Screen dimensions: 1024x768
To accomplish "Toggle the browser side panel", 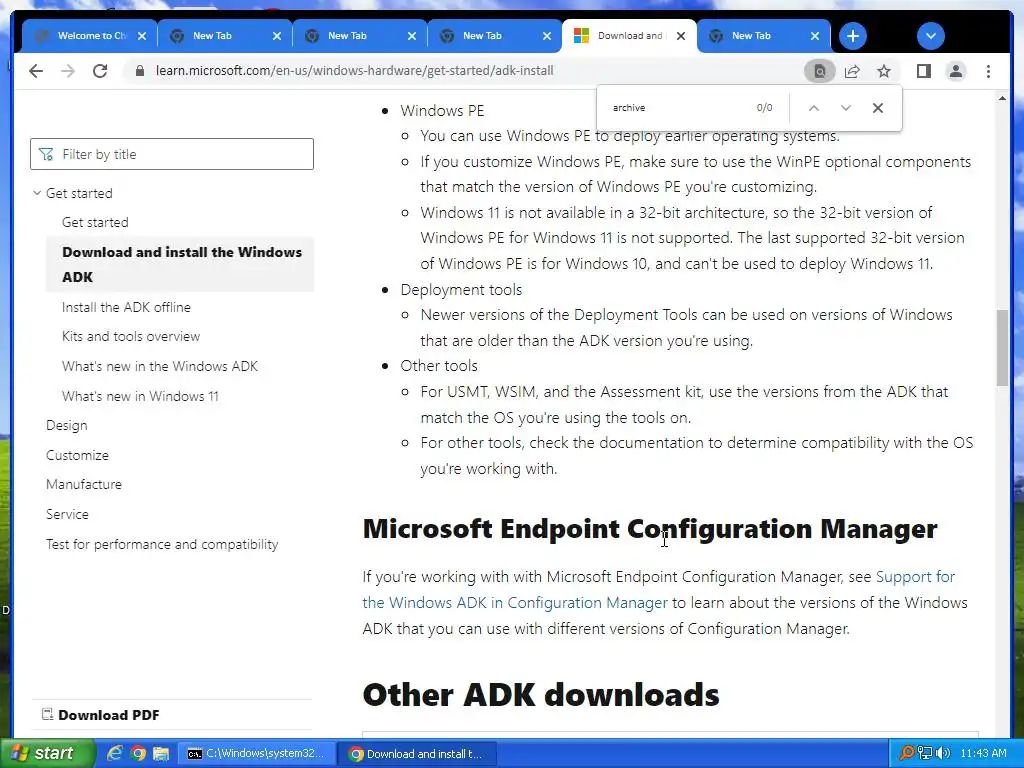I will point(923,71).
